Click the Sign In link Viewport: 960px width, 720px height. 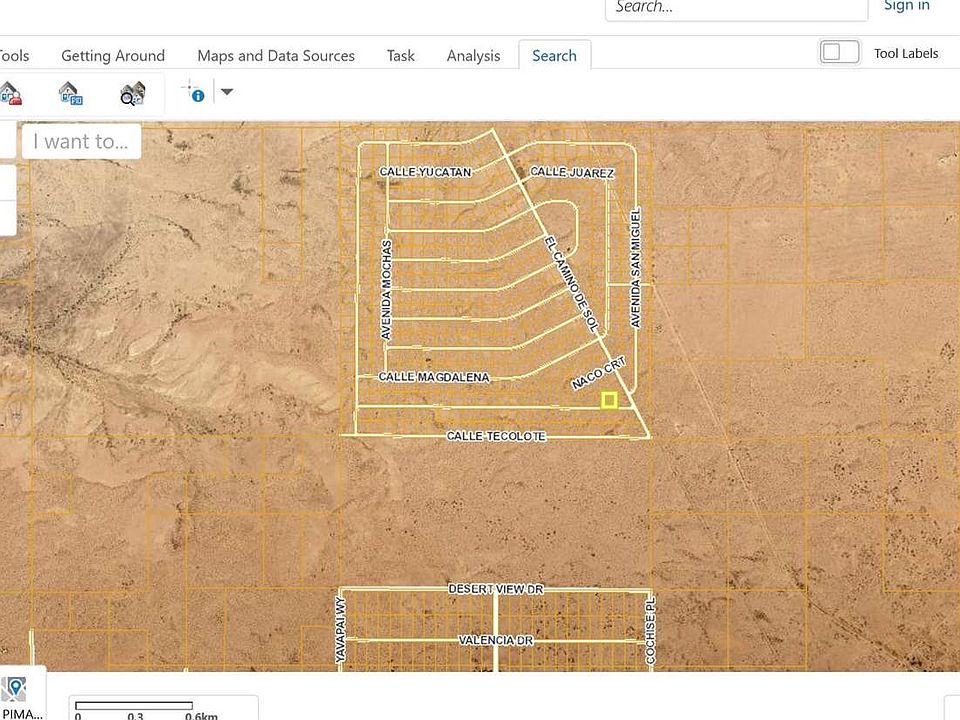906,6
